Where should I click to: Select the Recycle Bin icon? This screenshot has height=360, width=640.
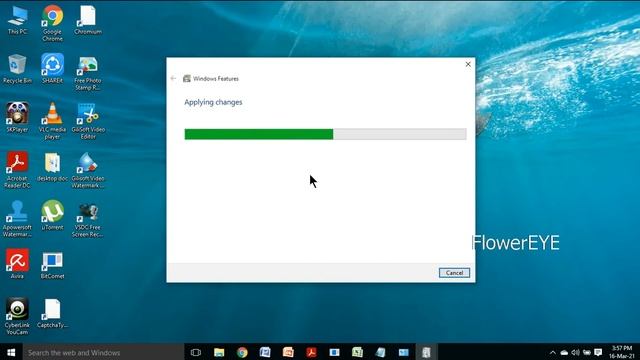17,69
